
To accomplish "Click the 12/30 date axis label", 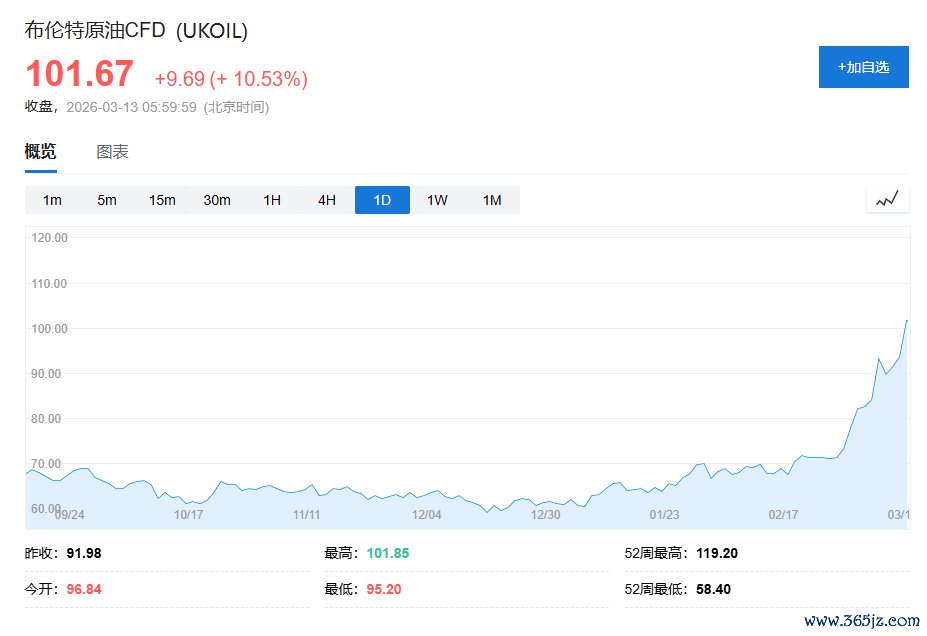I will coord(546,515).
